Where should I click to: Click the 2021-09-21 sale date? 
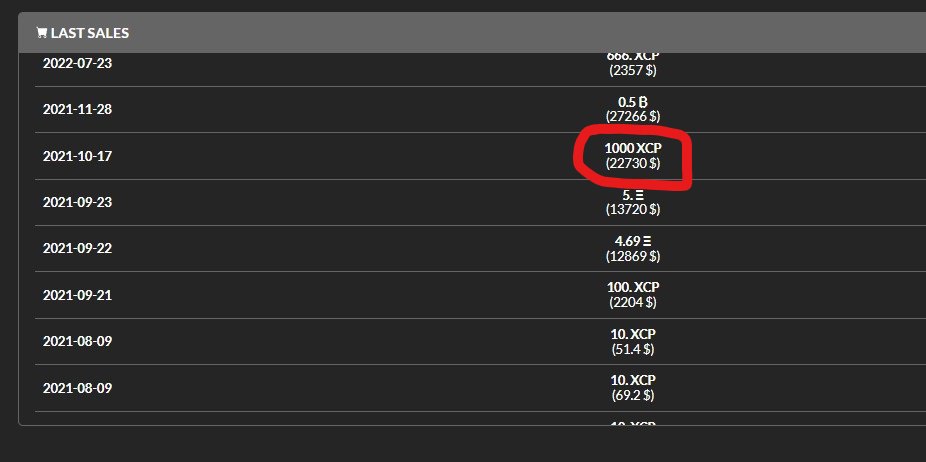pyautogui.click(x=77, y=295)
